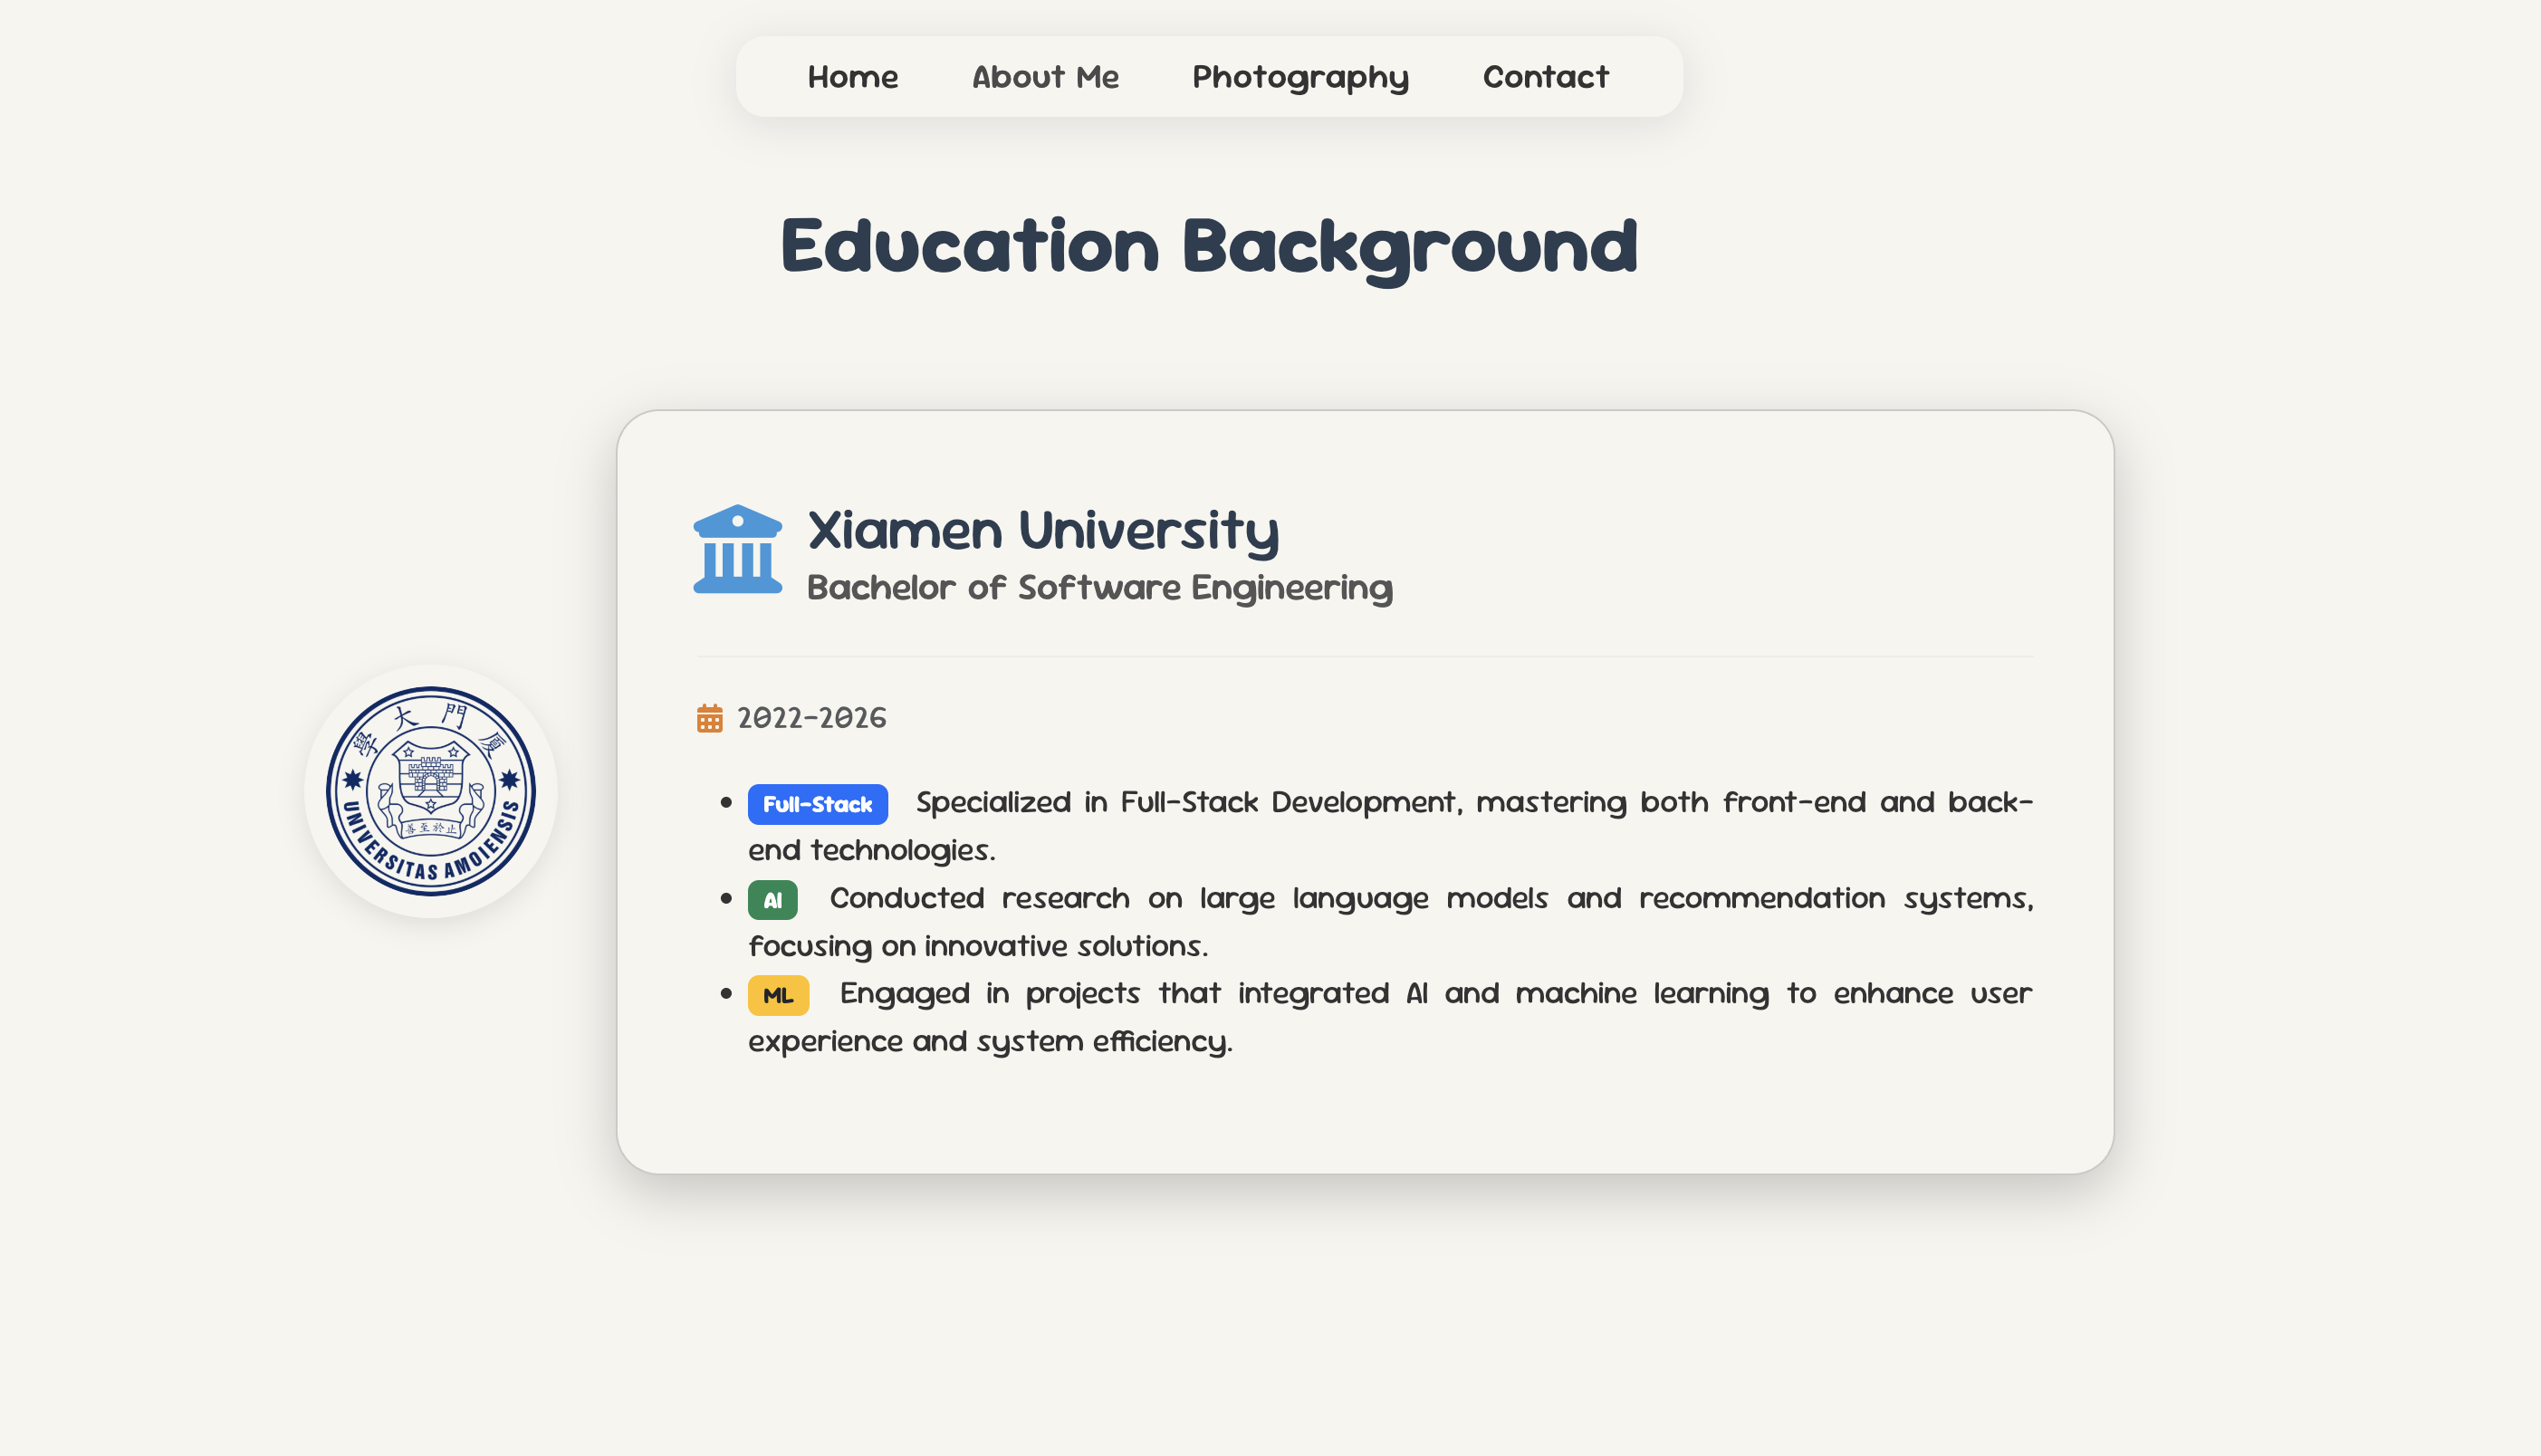
Task: Go to the About Me page
Action: point(1045,77)
